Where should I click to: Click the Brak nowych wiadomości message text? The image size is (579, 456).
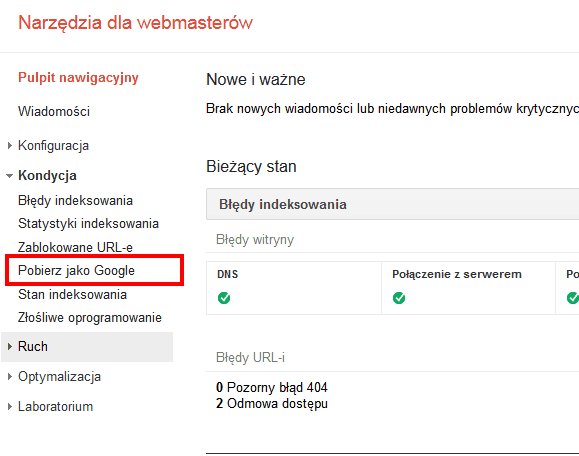(393, 109)
